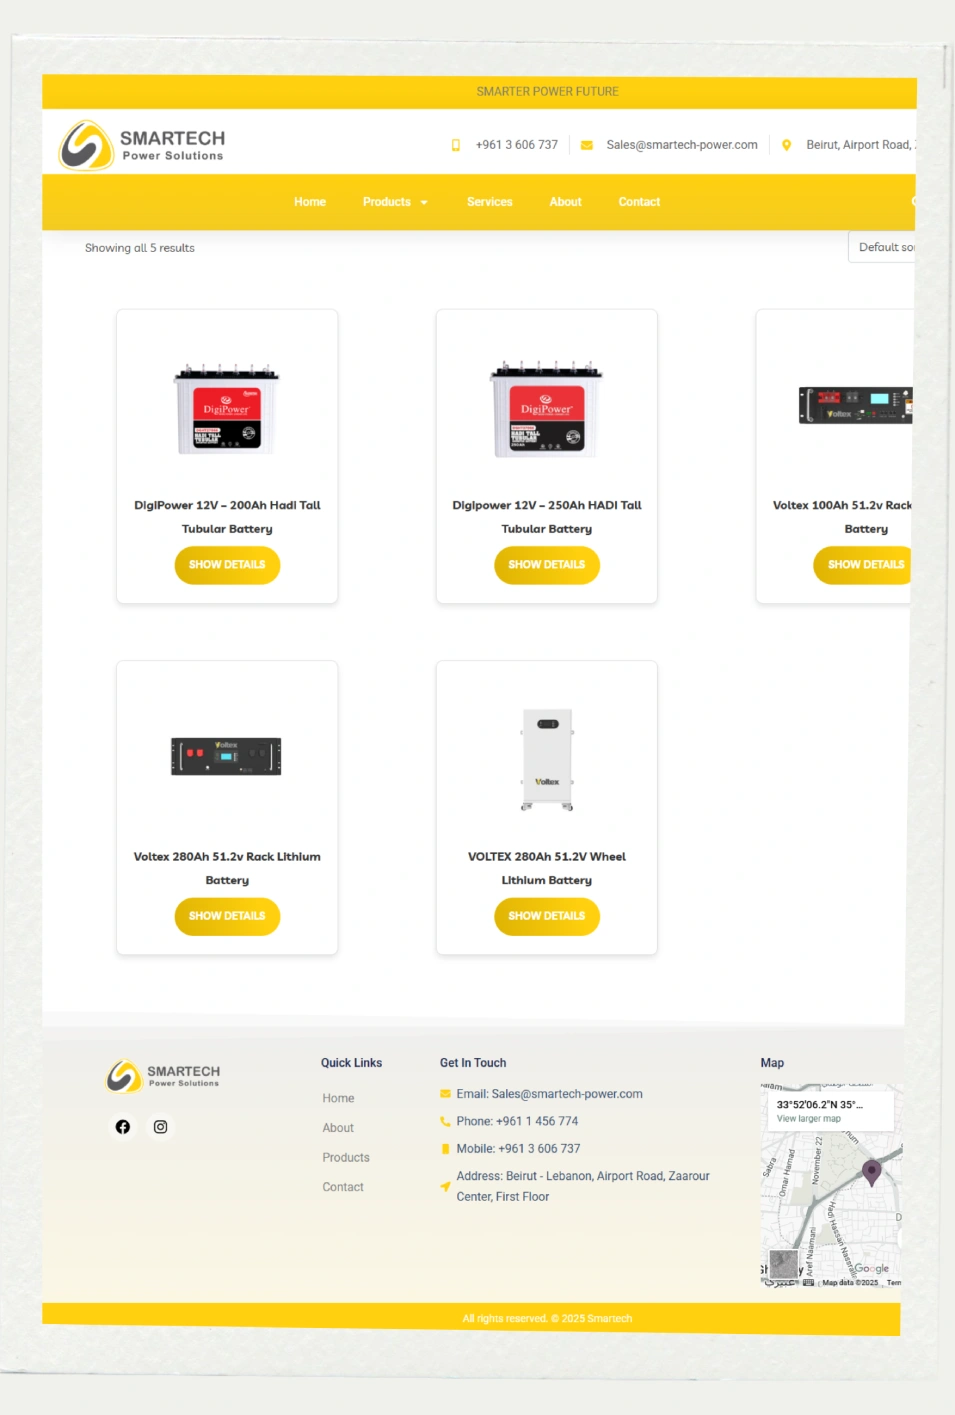The width and height of the screenshot is (955, 1415).
Task: Click the envelope icon in the header
Action: point(587,145)
